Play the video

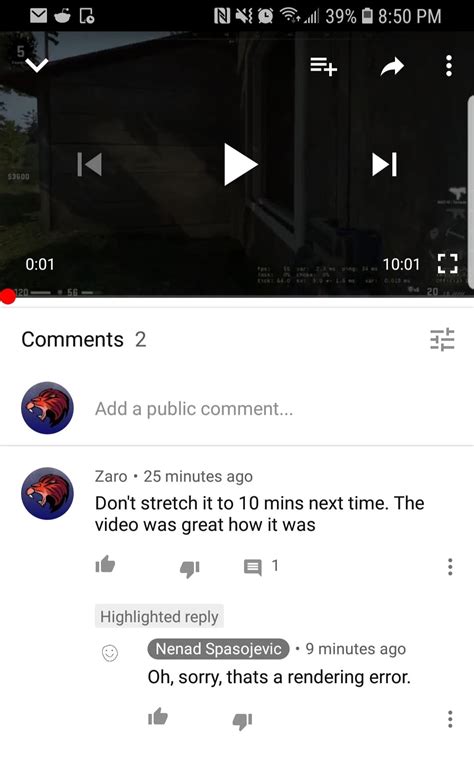[x=240, y=165]
